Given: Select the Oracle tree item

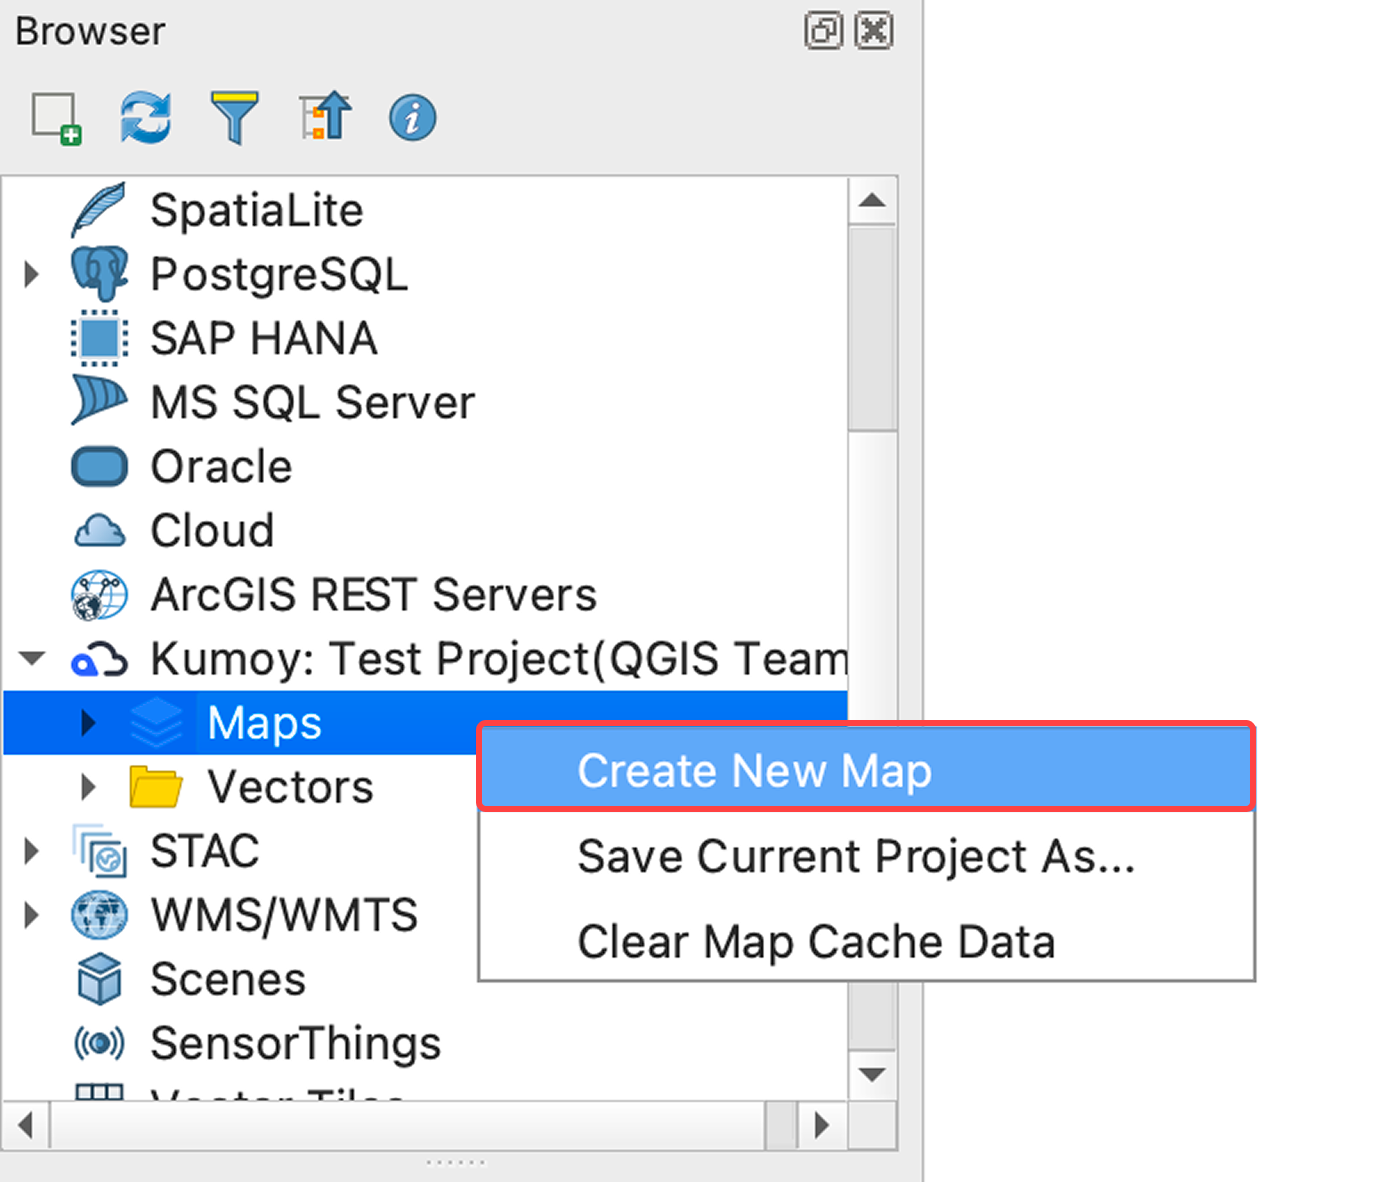Looking at the screenshot, I should pyautogui.click(x=221, y=467).
